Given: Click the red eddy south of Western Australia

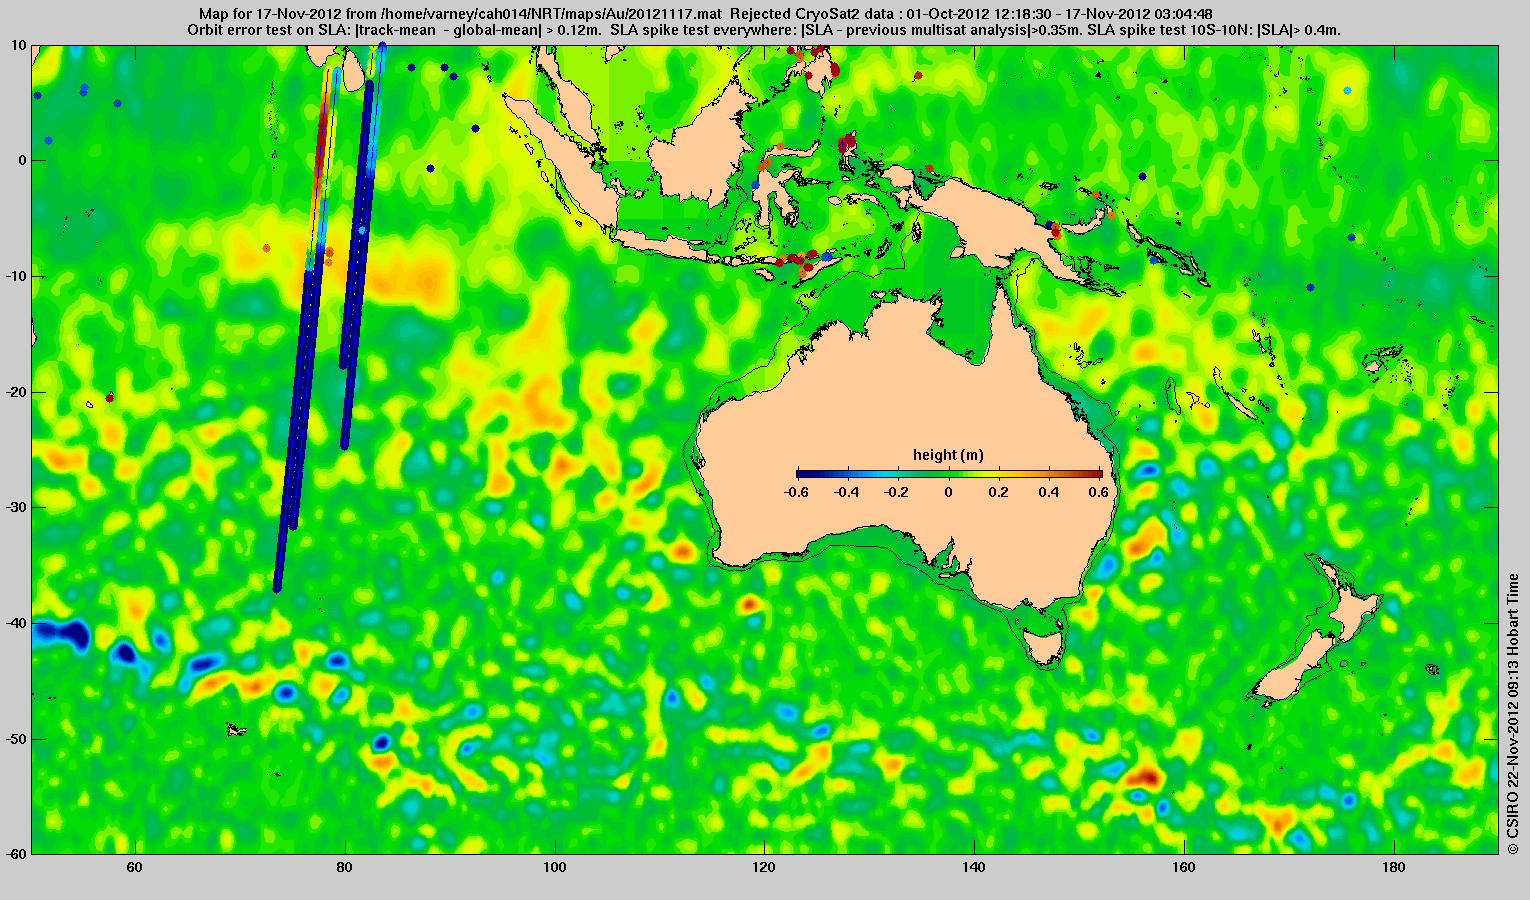Looking at the screenshot, I should pyautogui.click(x=750, y=603).
